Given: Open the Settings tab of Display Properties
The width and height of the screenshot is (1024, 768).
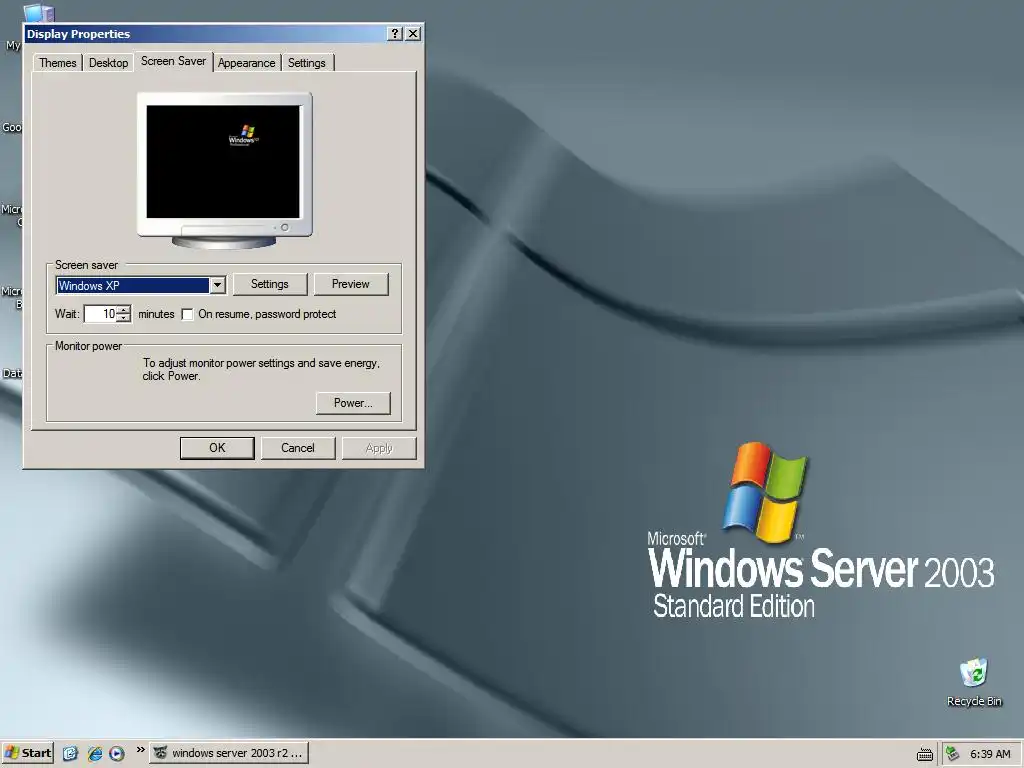Looking at the screenshot, I should click(306, 63).
